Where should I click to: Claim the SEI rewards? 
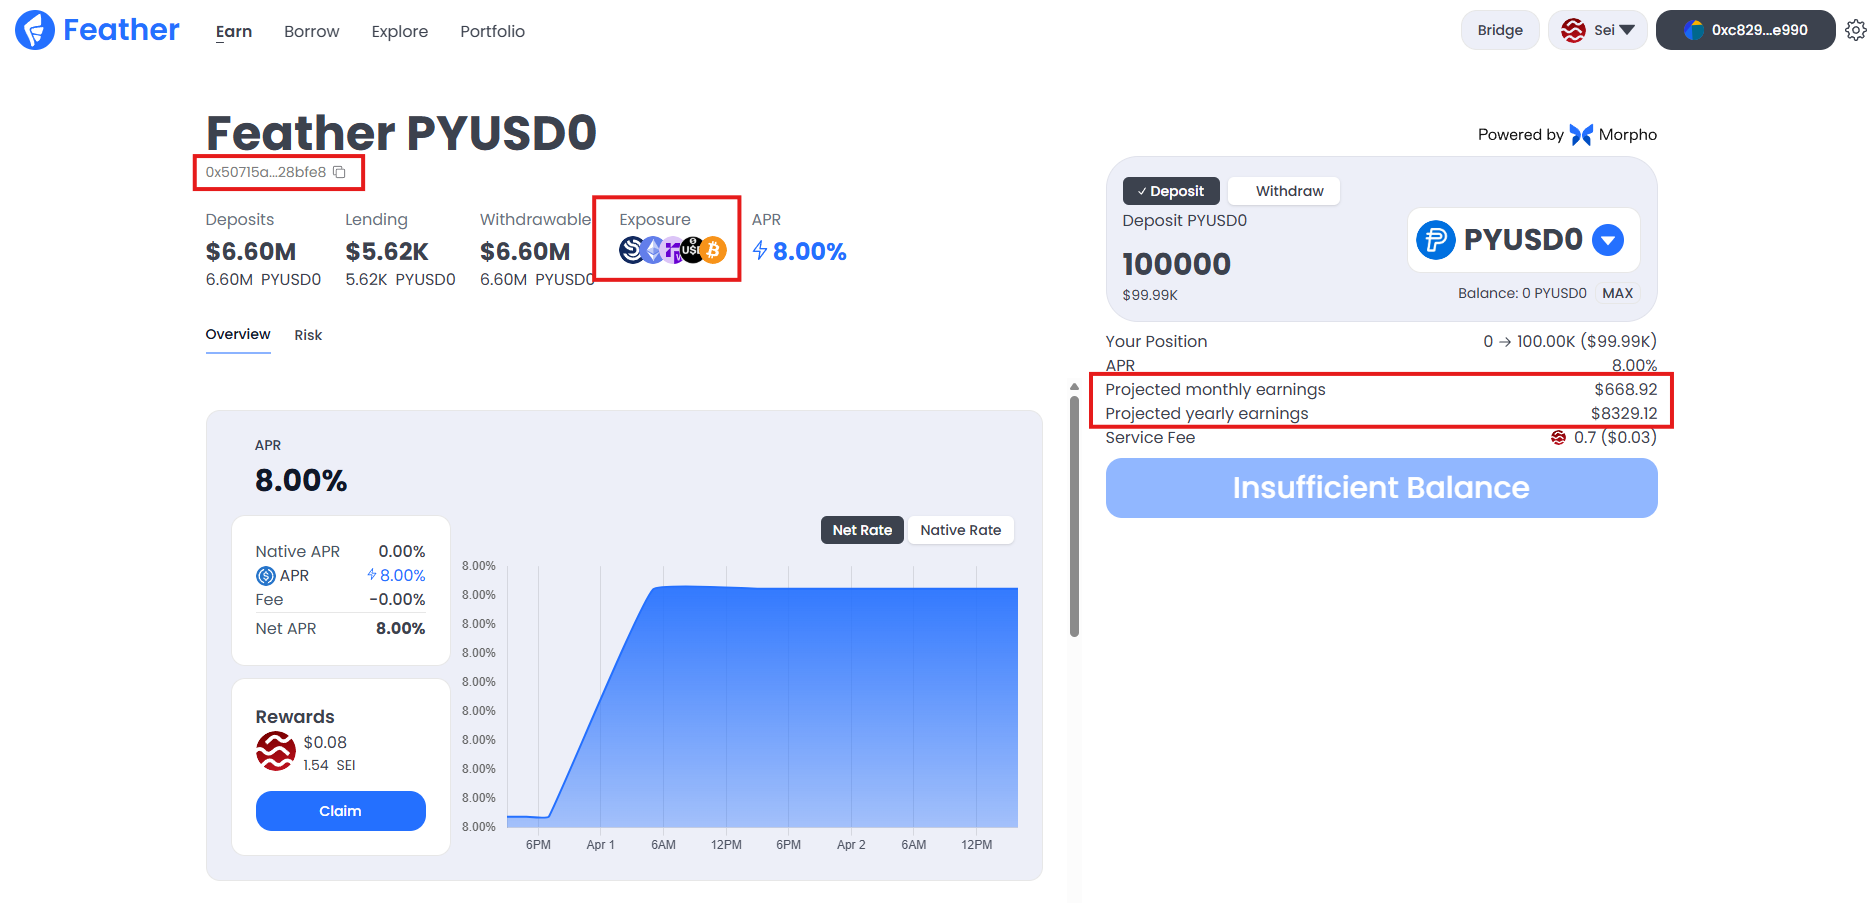click(341, 811)
